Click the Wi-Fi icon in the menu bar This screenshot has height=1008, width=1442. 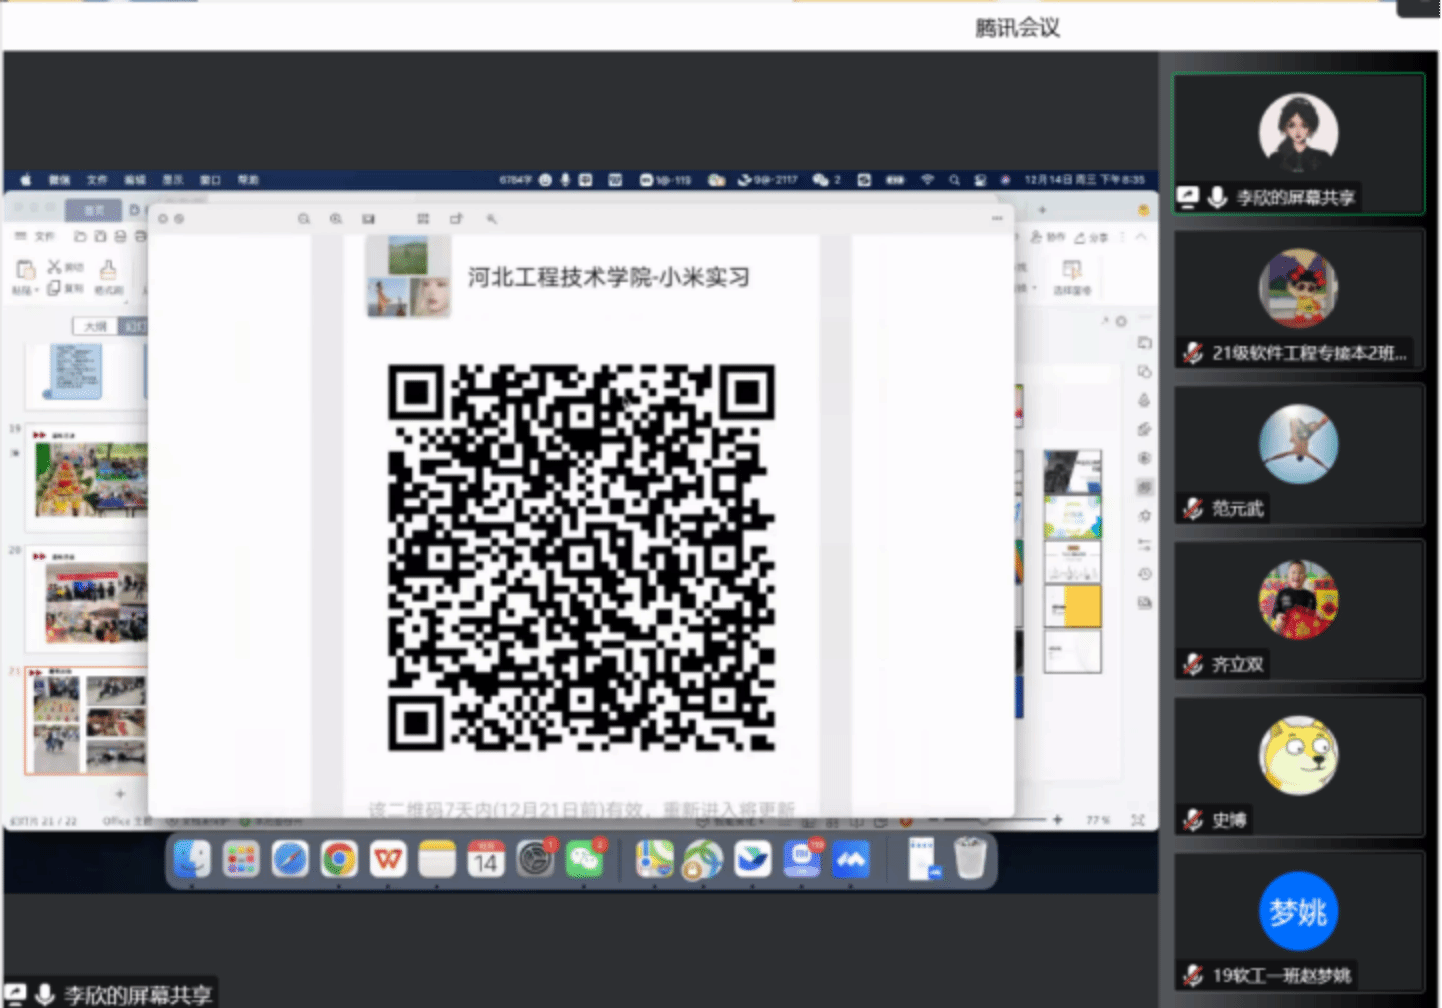click(x=927, y=180)
